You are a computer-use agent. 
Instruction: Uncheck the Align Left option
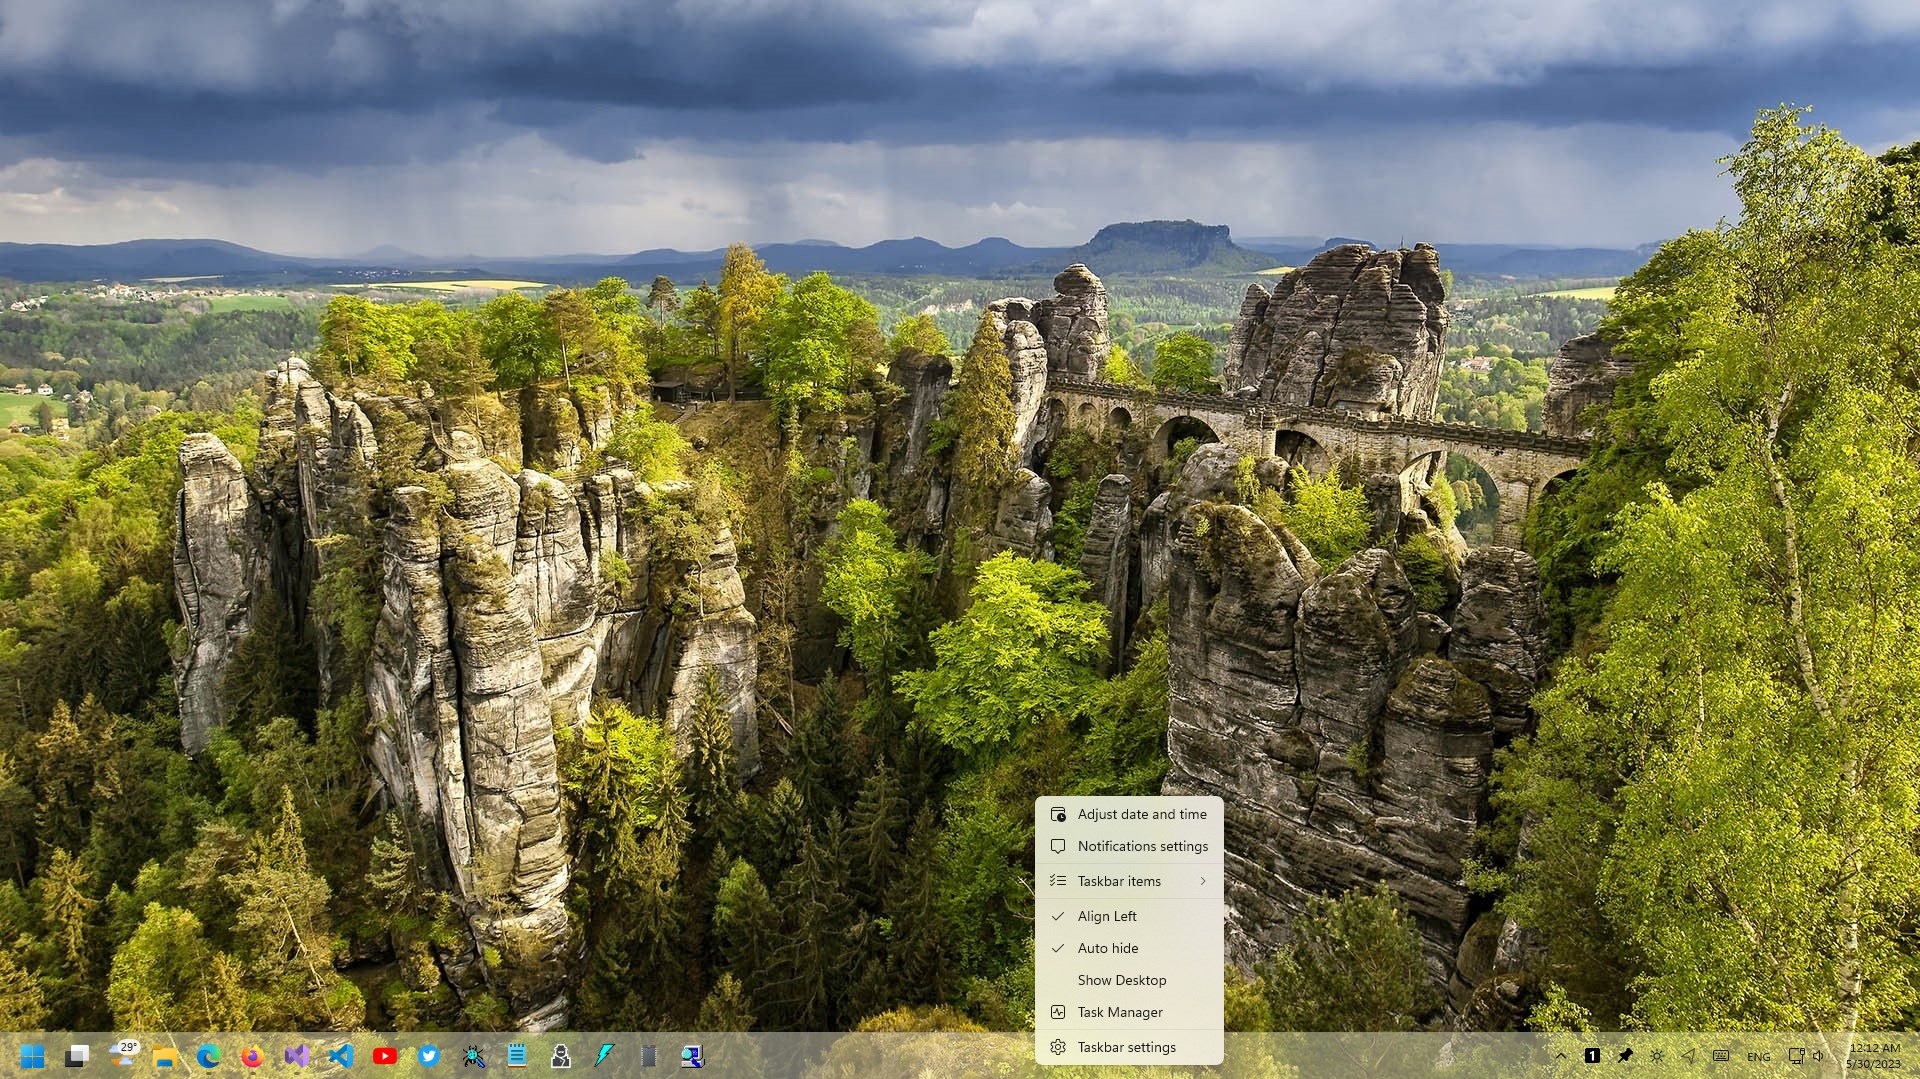tap(1129, 917)
